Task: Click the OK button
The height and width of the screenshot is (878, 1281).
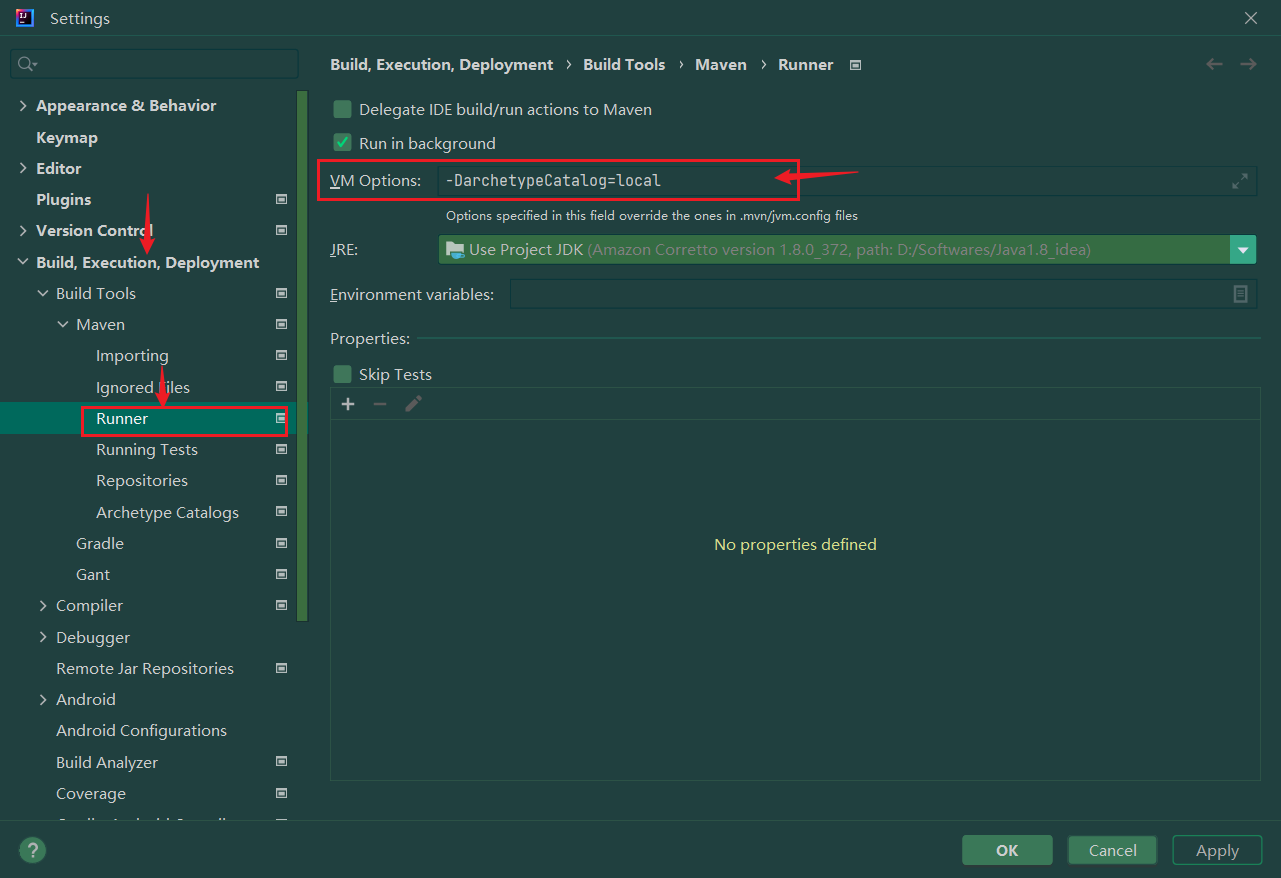Action: click(x=1007, y=850)
